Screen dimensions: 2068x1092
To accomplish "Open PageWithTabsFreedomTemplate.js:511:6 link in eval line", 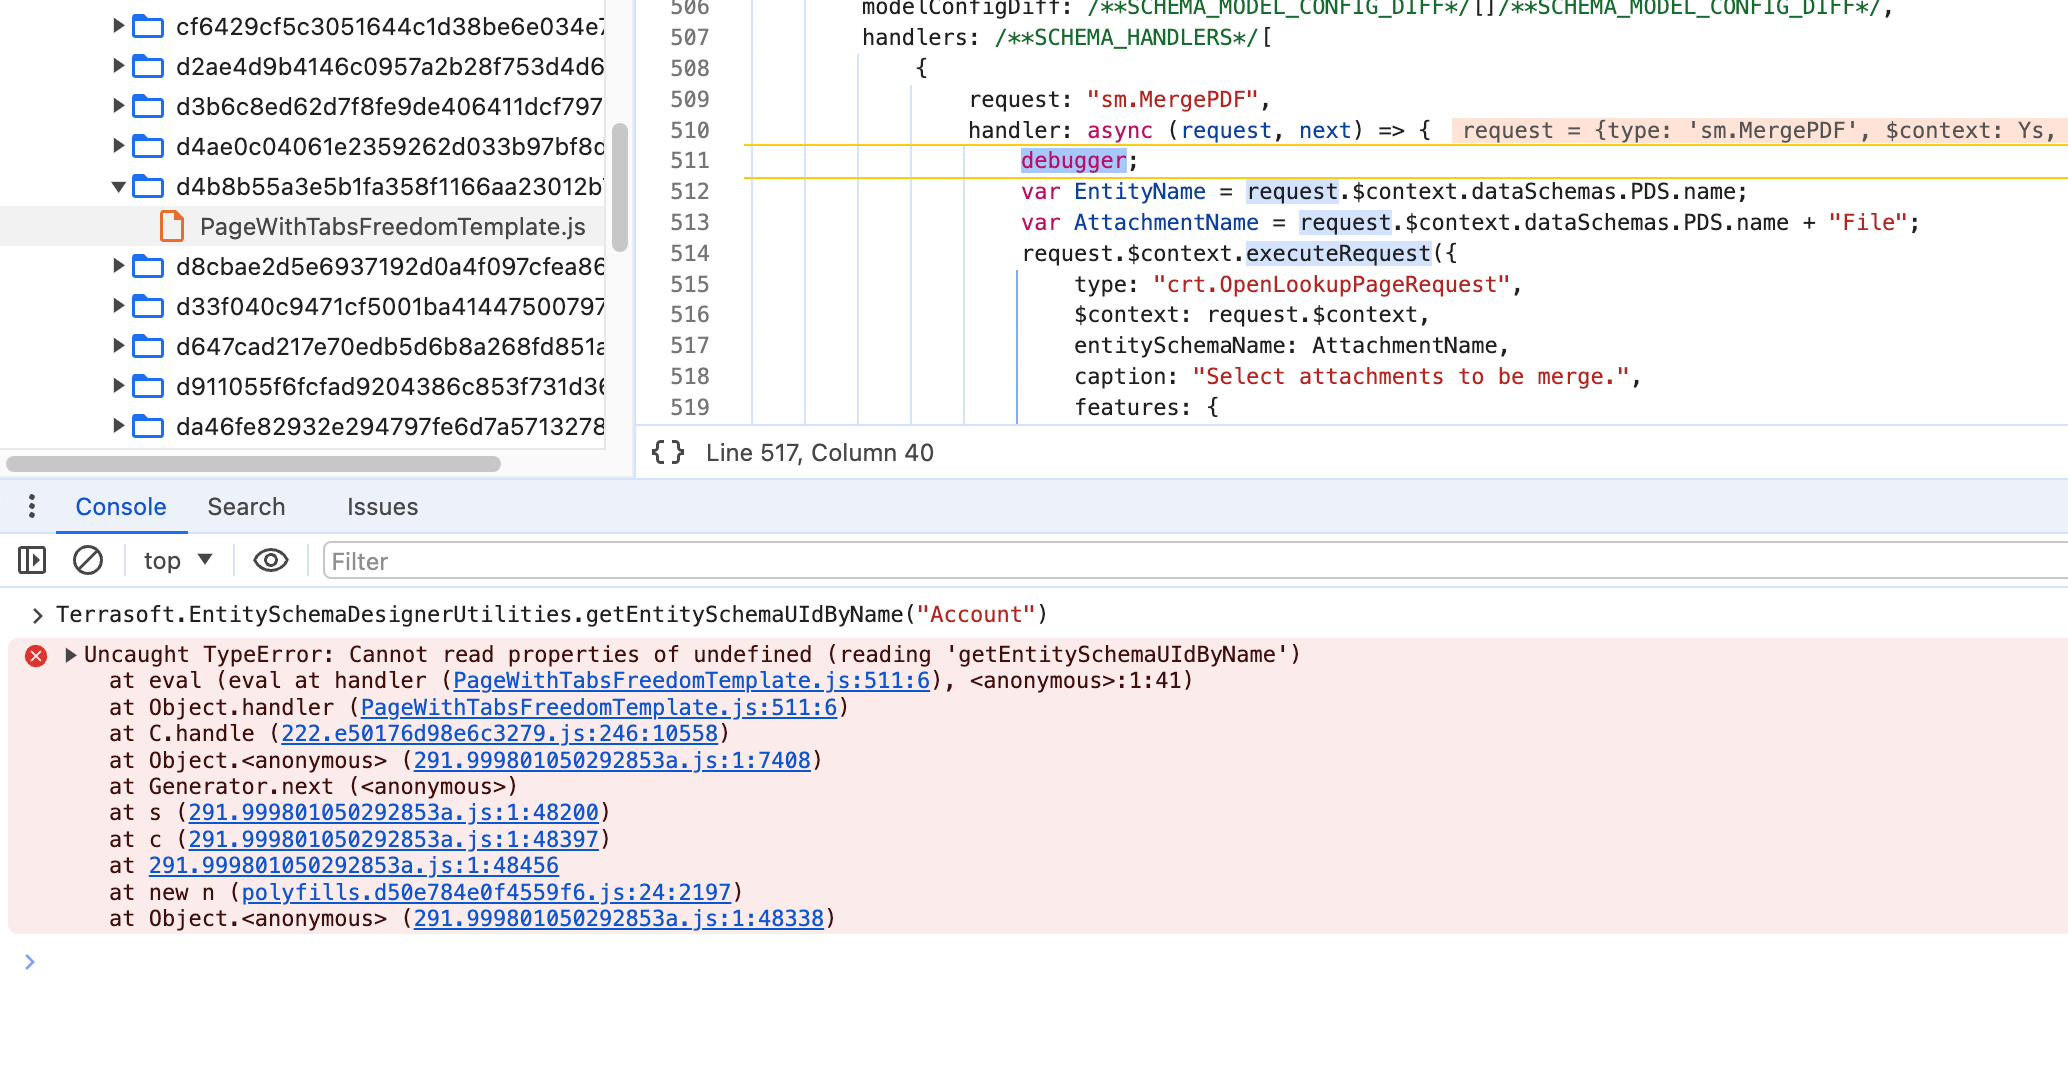I will [x=691, y=681].
